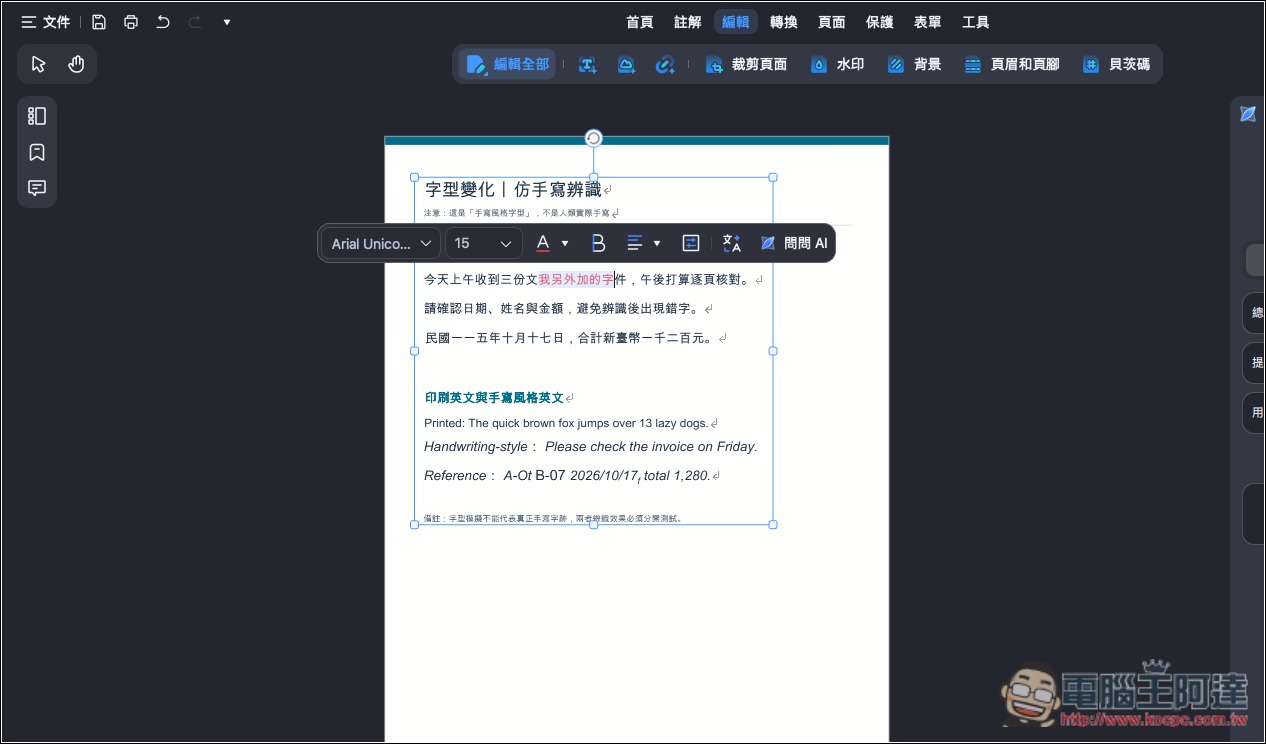
Task: Open the comments panel sidebar icon
Action: coord(37,188)
